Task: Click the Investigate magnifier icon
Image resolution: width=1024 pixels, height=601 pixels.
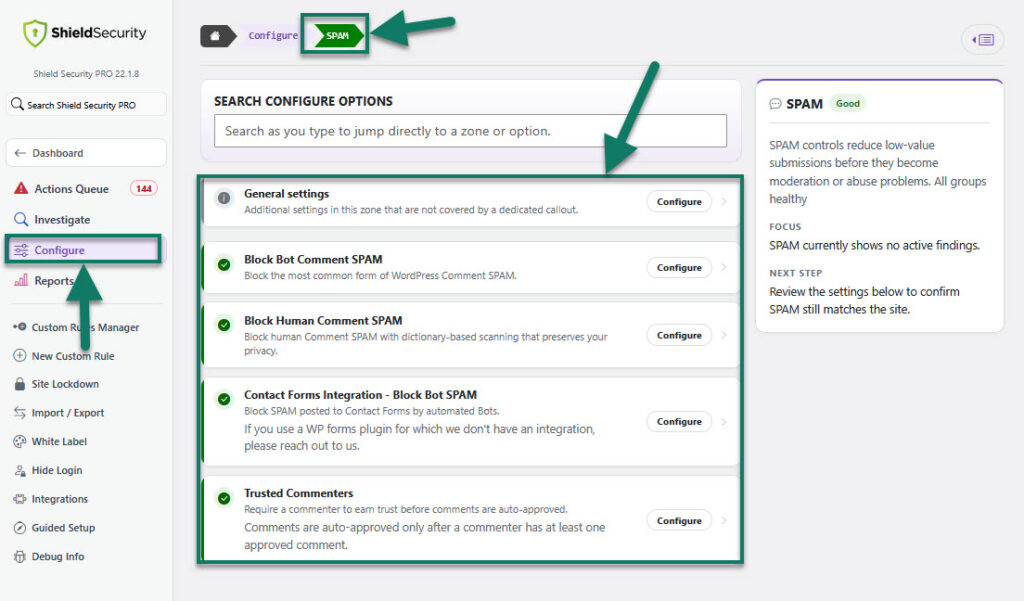Action: click(x=21, y=219)
